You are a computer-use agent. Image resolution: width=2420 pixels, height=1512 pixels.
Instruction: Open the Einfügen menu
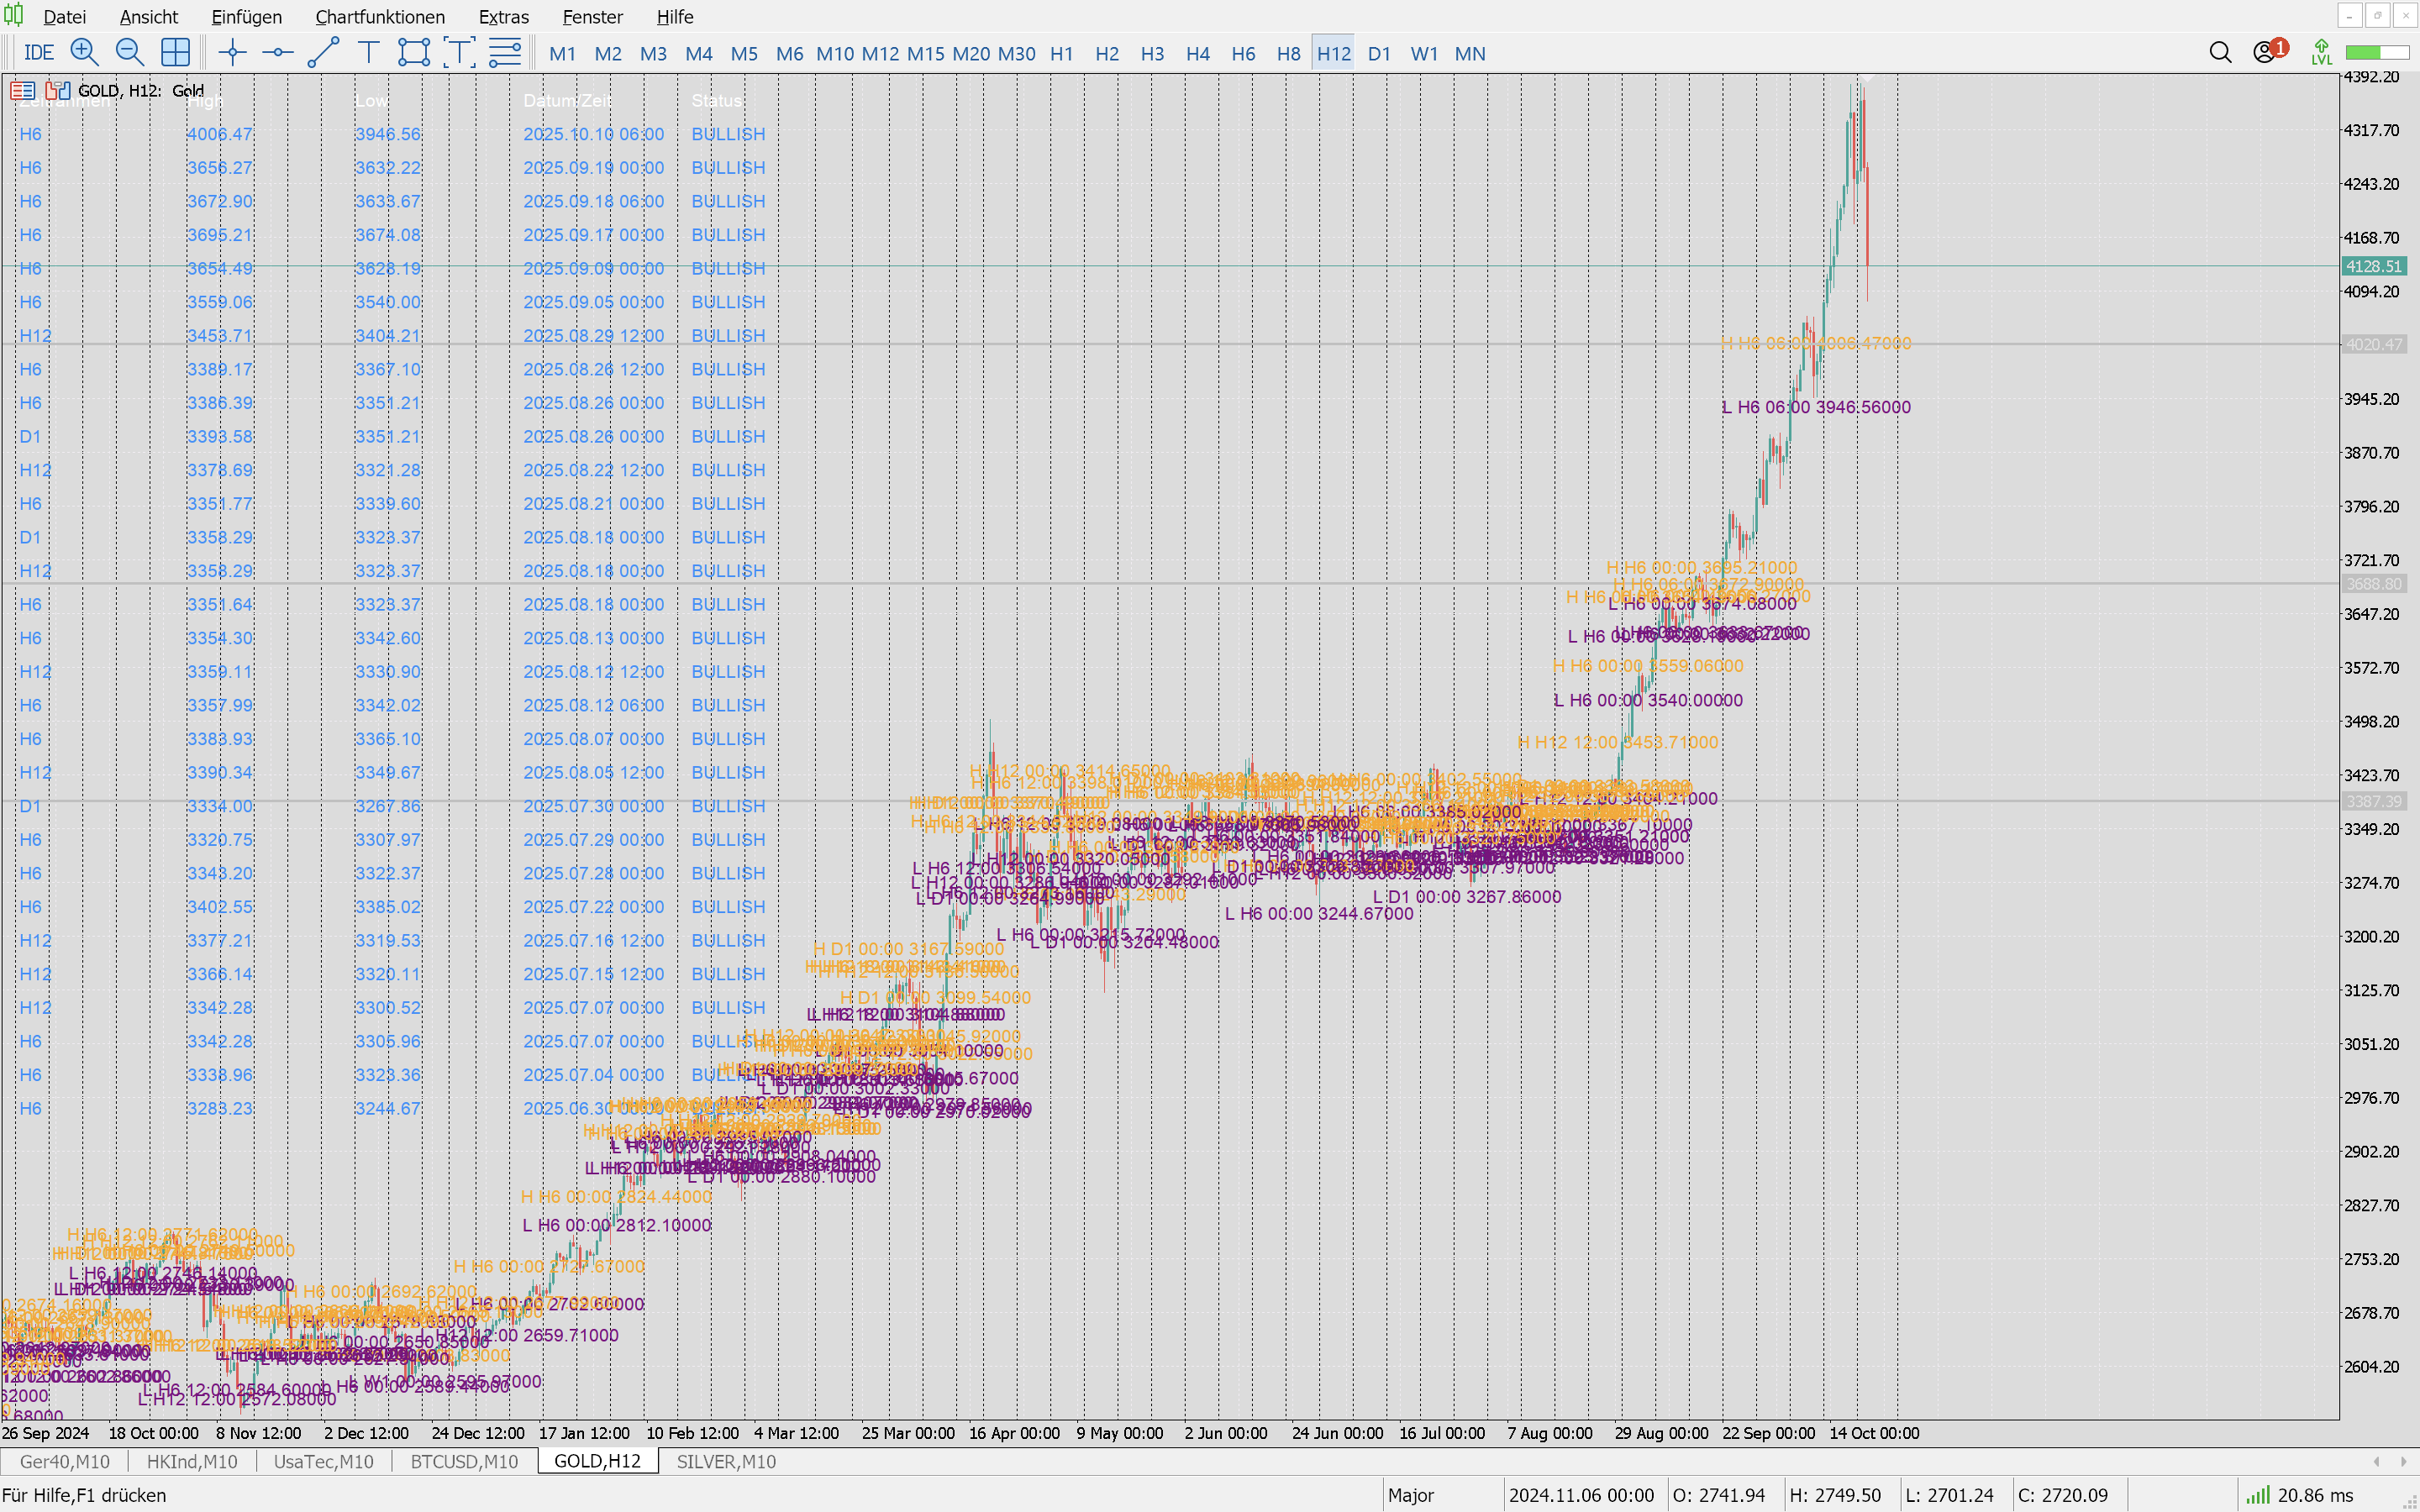pyautogui.click(x=246, y=17)
